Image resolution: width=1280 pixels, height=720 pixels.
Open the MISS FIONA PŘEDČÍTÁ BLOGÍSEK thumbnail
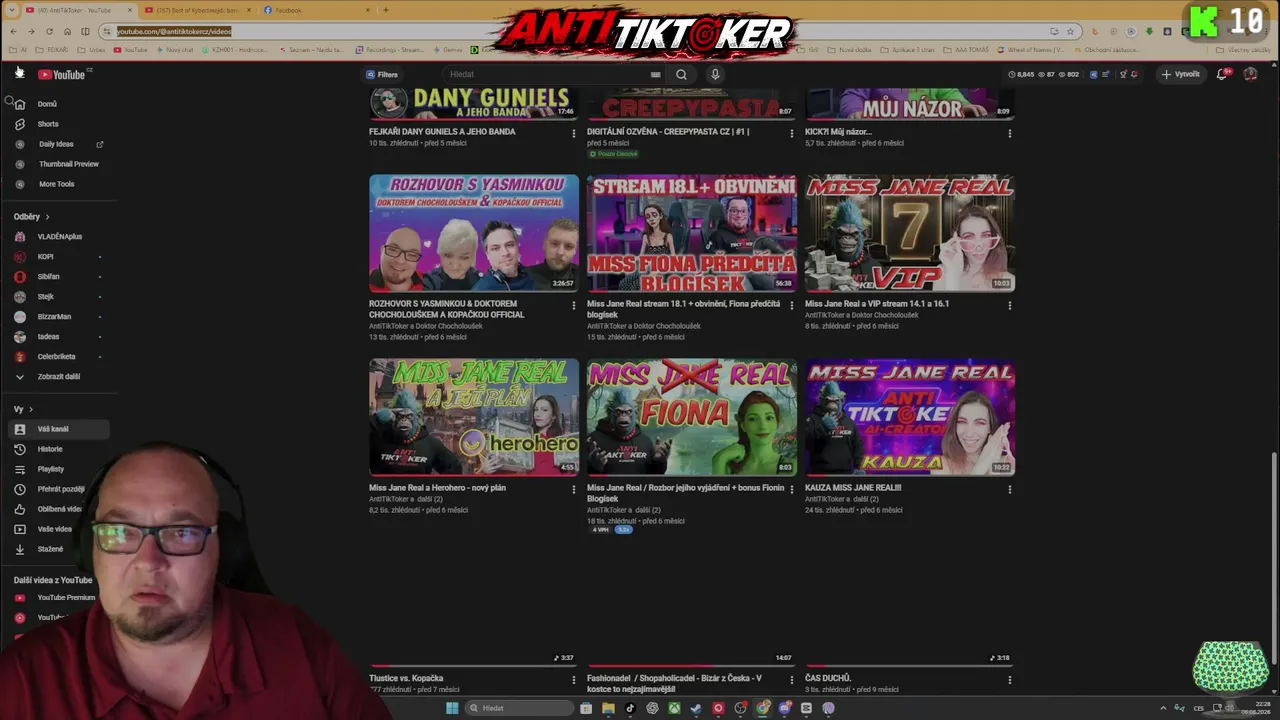[x=692, y=233]
